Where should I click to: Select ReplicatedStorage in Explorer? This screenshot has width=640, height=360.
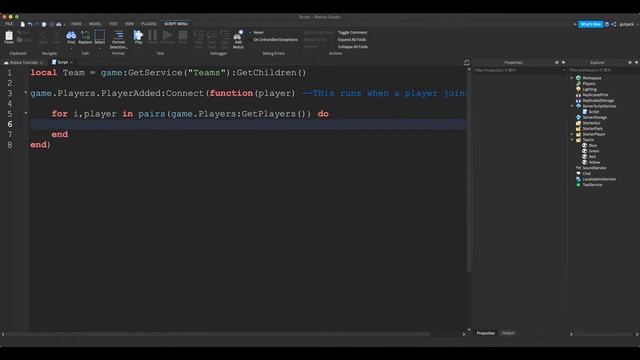pos(598,100)
